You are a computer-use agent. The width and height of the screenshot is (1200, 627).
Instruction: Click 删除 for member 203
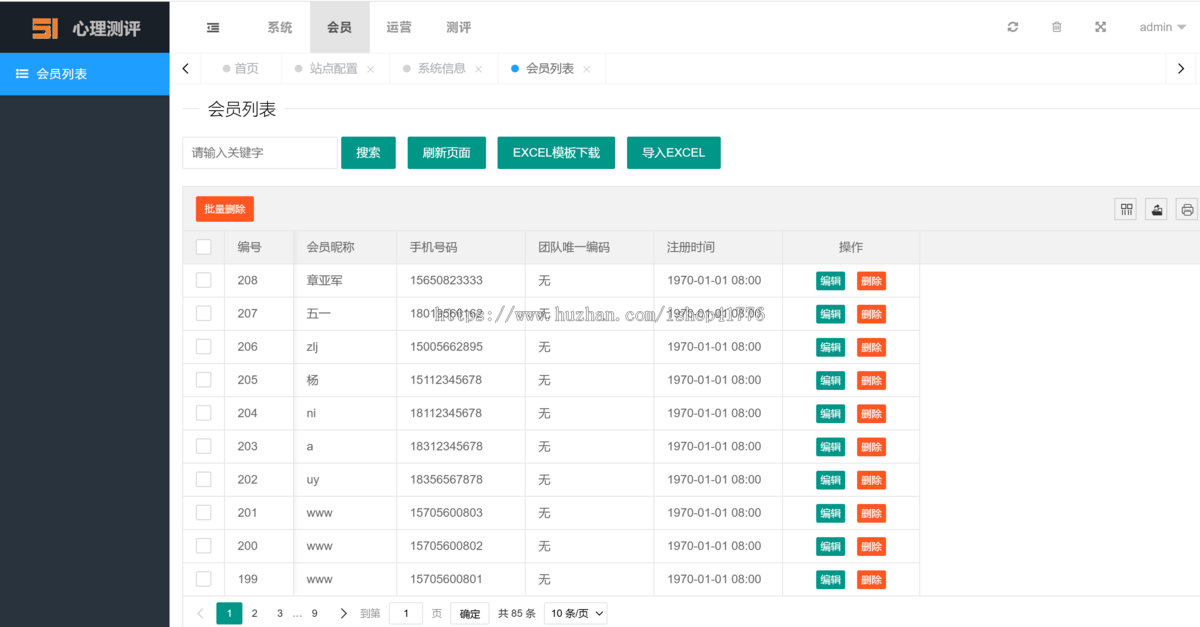click(x=871, y=447)
